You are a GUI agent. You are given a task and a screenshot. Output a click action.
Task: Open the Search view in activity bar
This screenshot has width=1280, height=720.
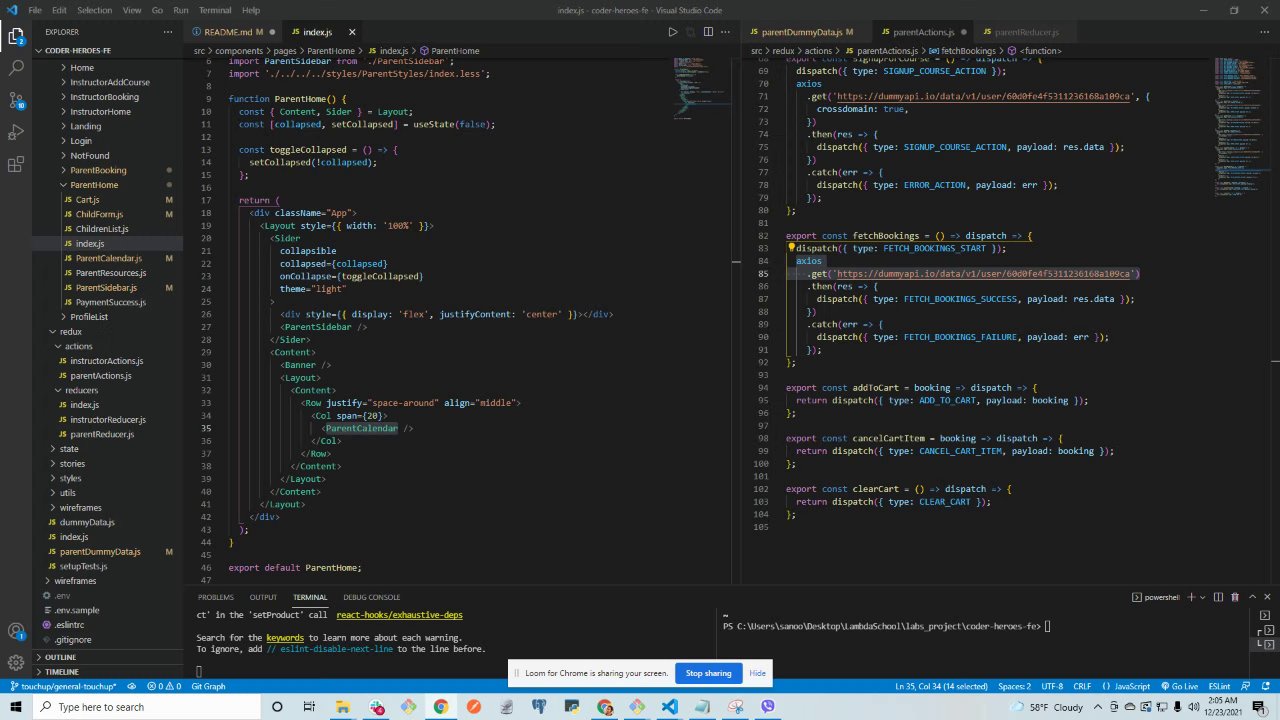pyautogui.click(x=16, y=68)
